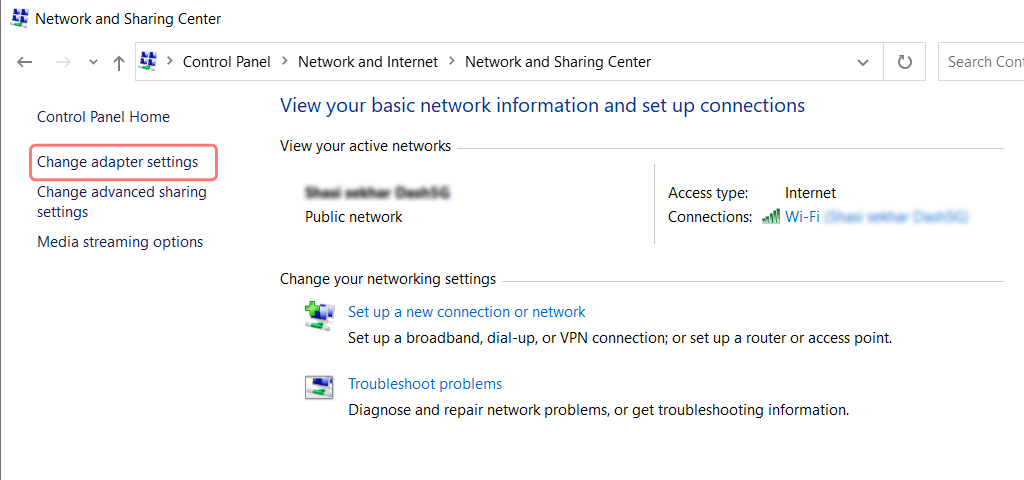
Task: Go to Control Panel Home
Action: (x=103, y=117)
